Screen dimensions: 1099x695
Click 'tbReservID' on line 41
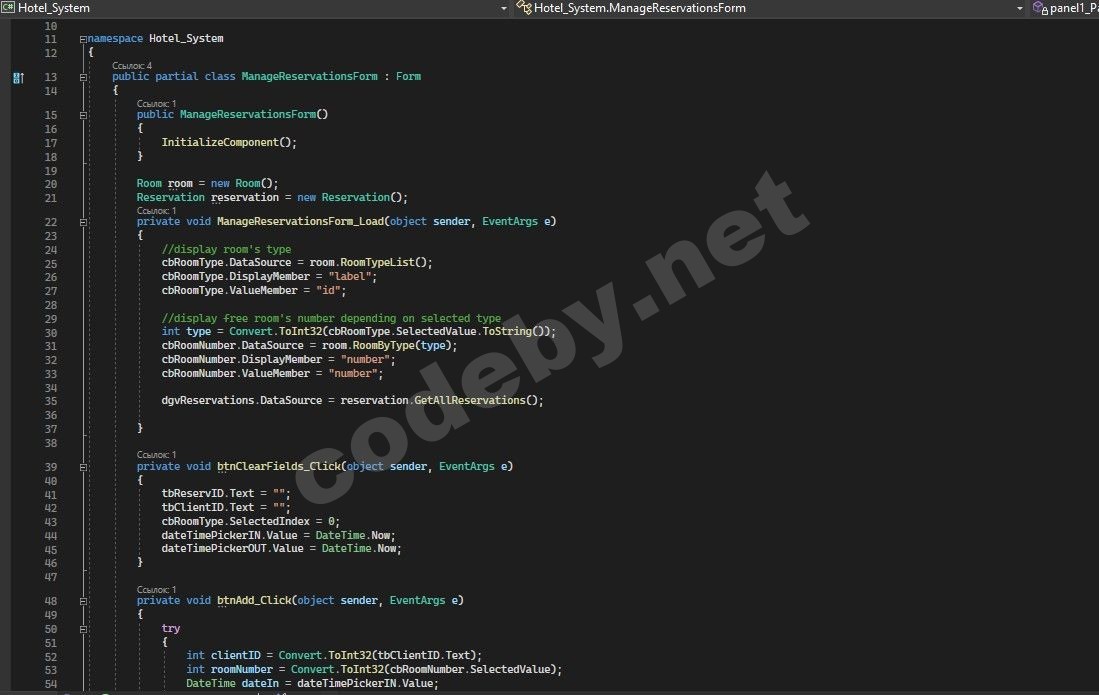coord(192,493)
